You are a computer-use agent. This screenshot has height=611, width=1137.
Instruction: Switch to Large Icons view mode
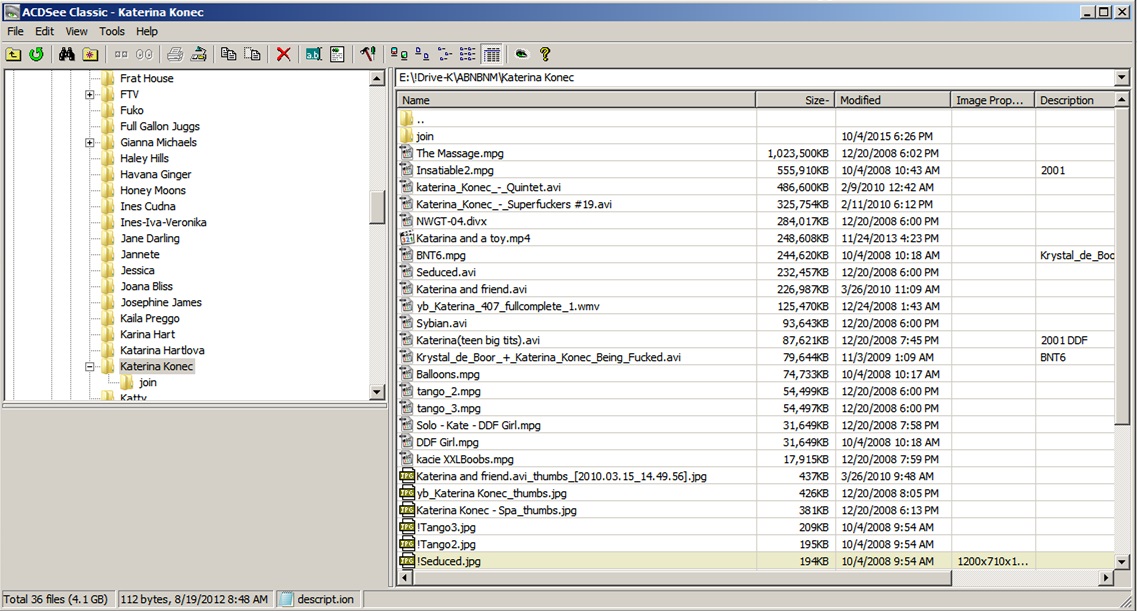click(x=398, y=54)
